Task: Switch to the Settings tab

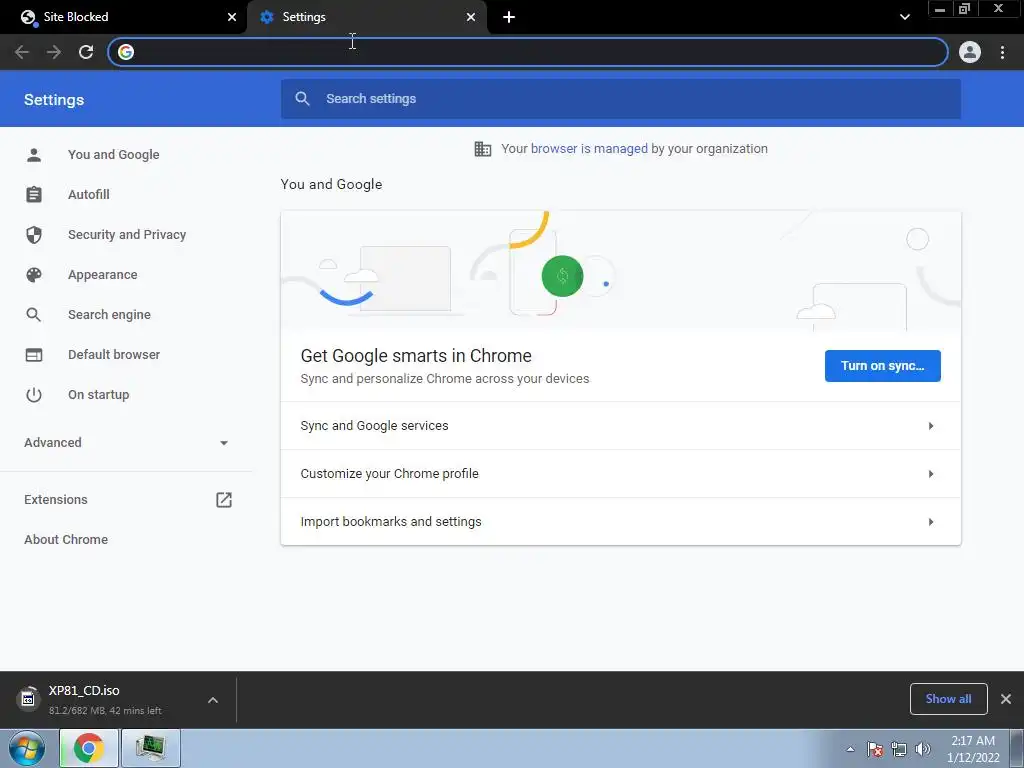Action: click(x=366, y=17)
